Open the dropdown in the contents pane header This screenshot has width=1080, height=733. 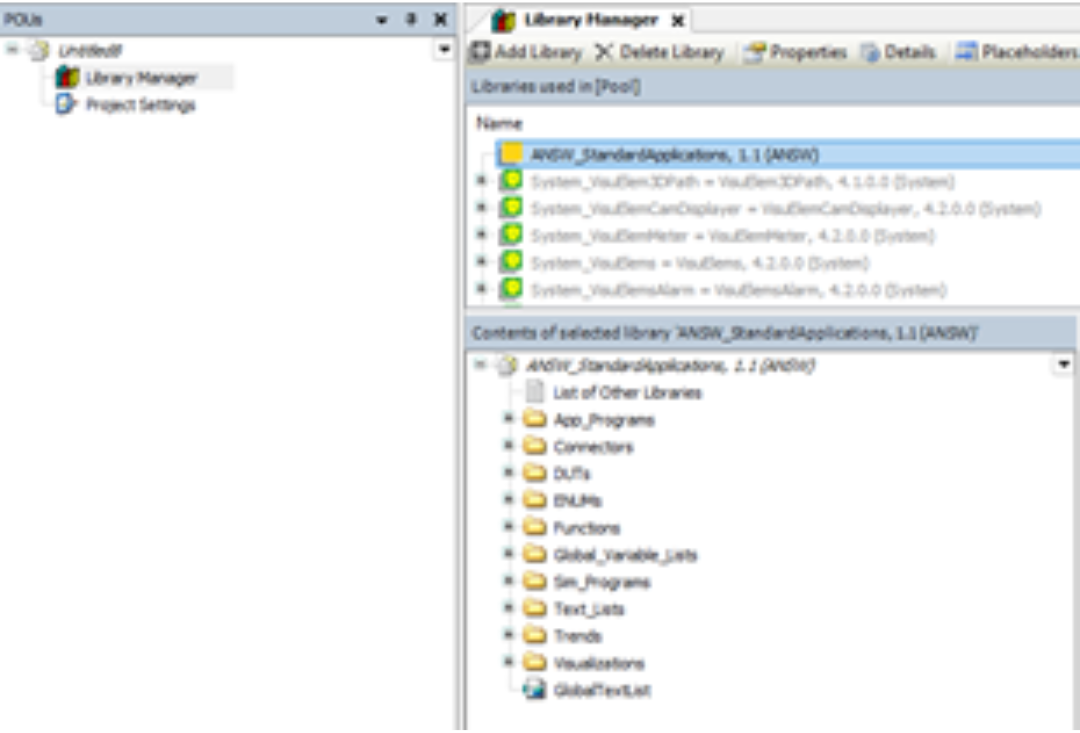pos(1065,361)
